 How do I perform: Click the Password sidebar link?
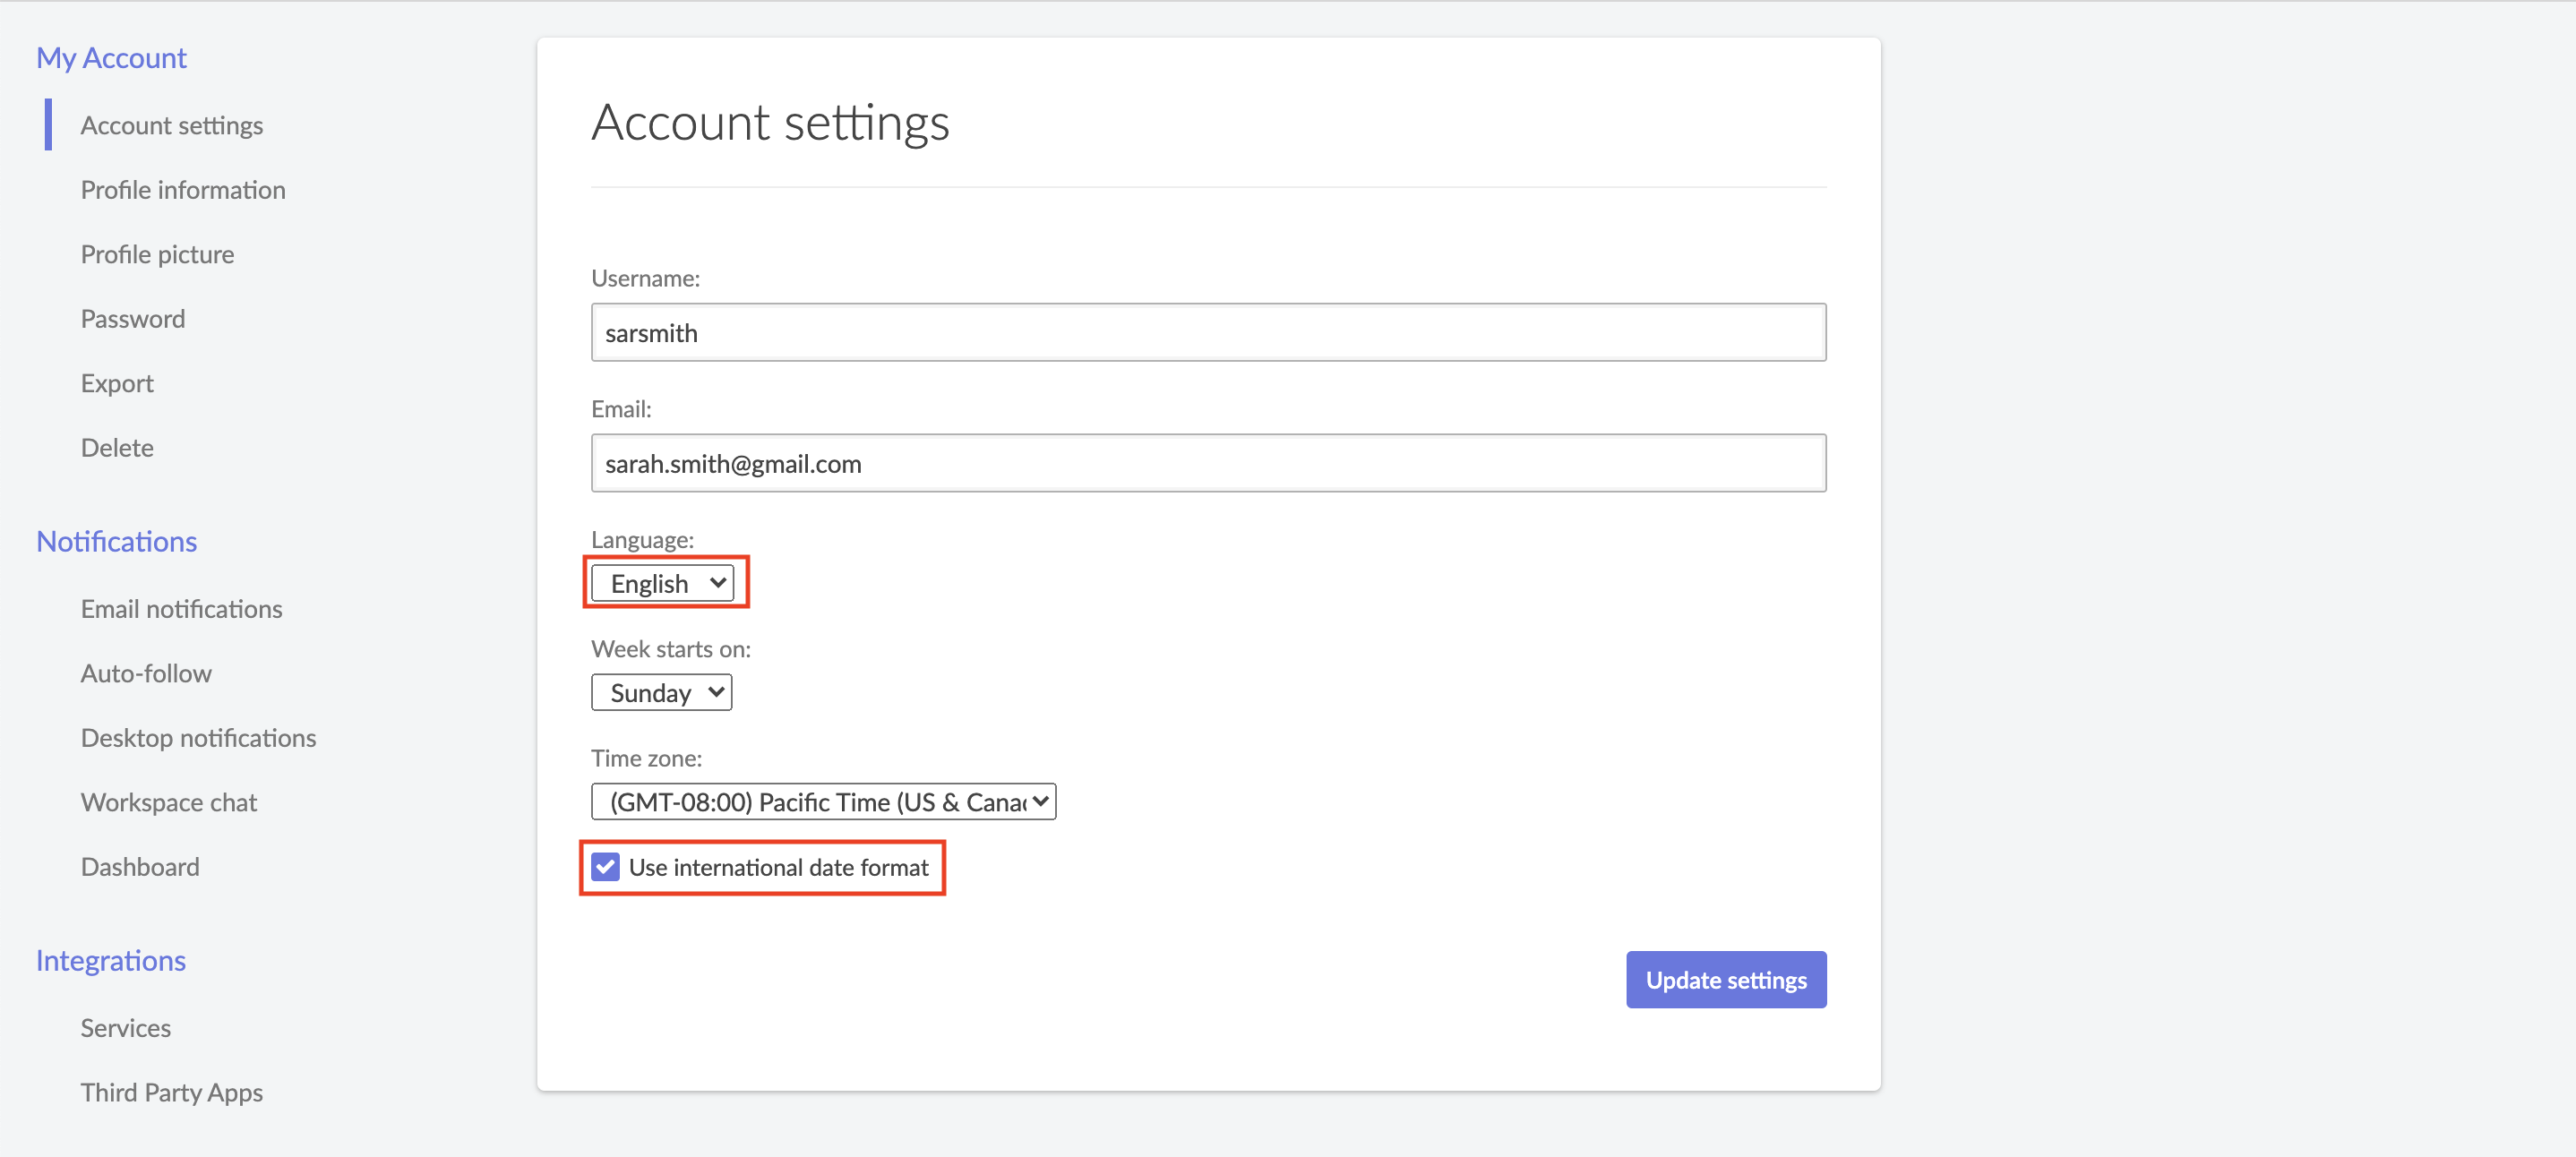coord(132,317)
